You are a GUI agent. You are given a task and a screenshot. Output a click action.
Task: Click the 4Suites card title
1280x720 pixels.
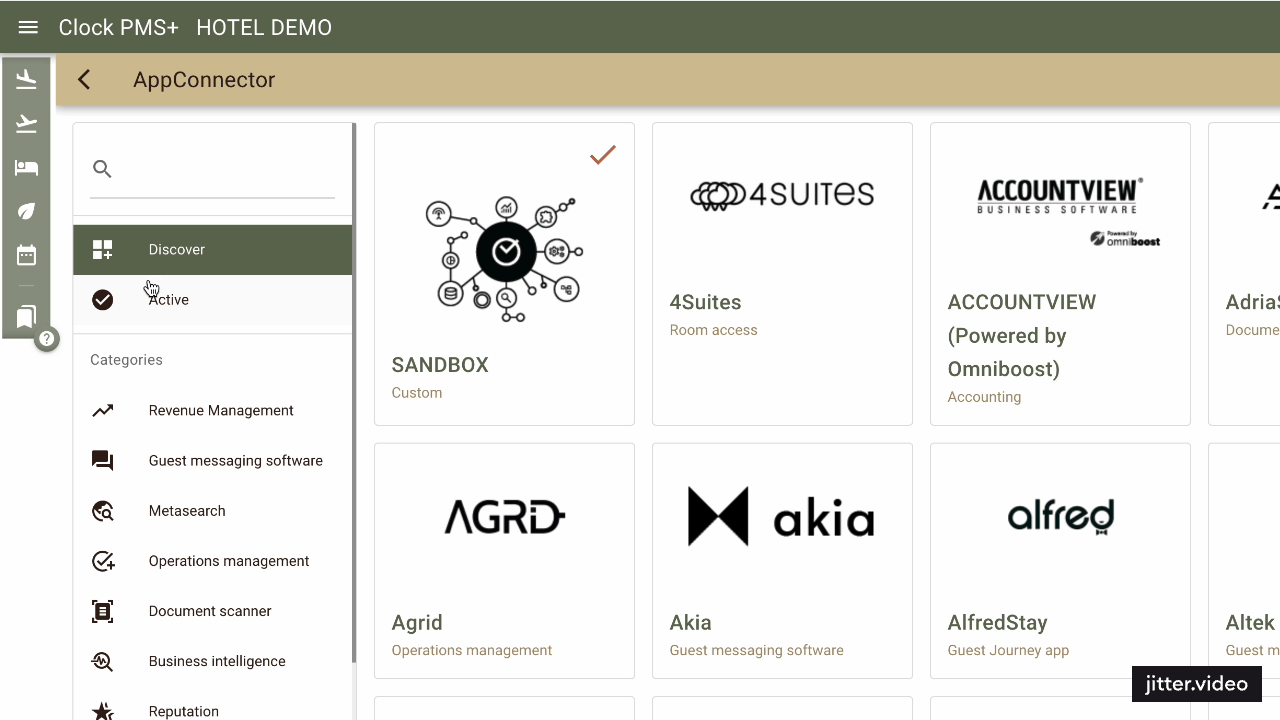(x=705, y=302)
